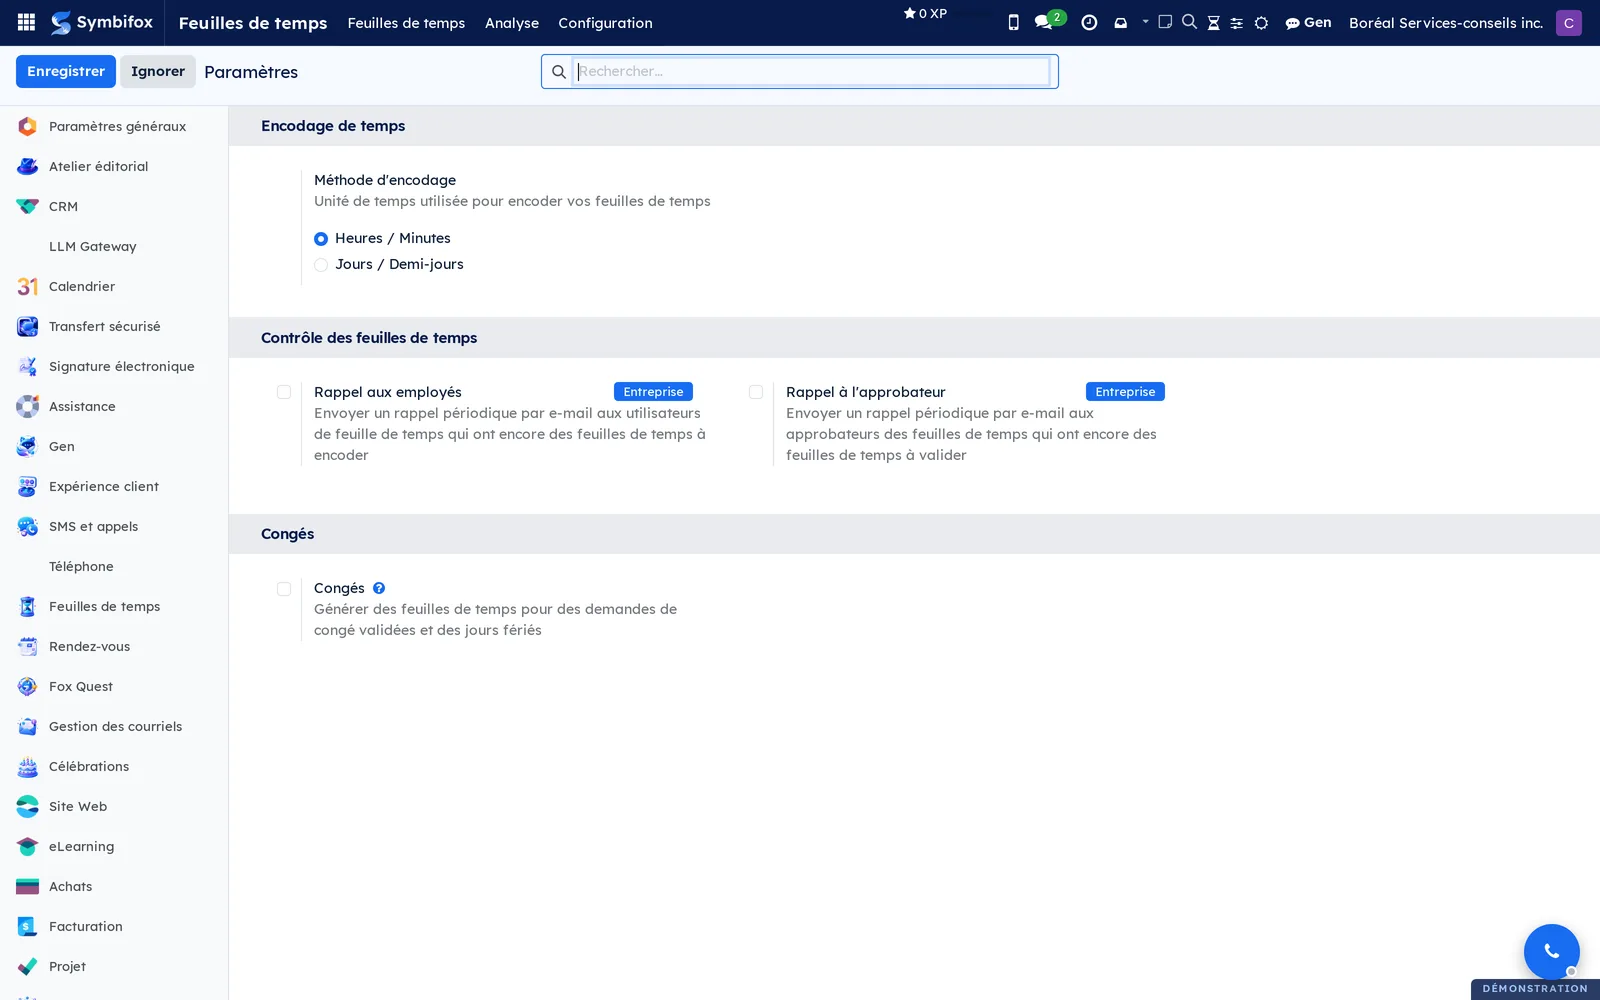Screen dimensions: 1600x1000
Task: Click the Enregistrer button
Action: click(x=66, y=71)
